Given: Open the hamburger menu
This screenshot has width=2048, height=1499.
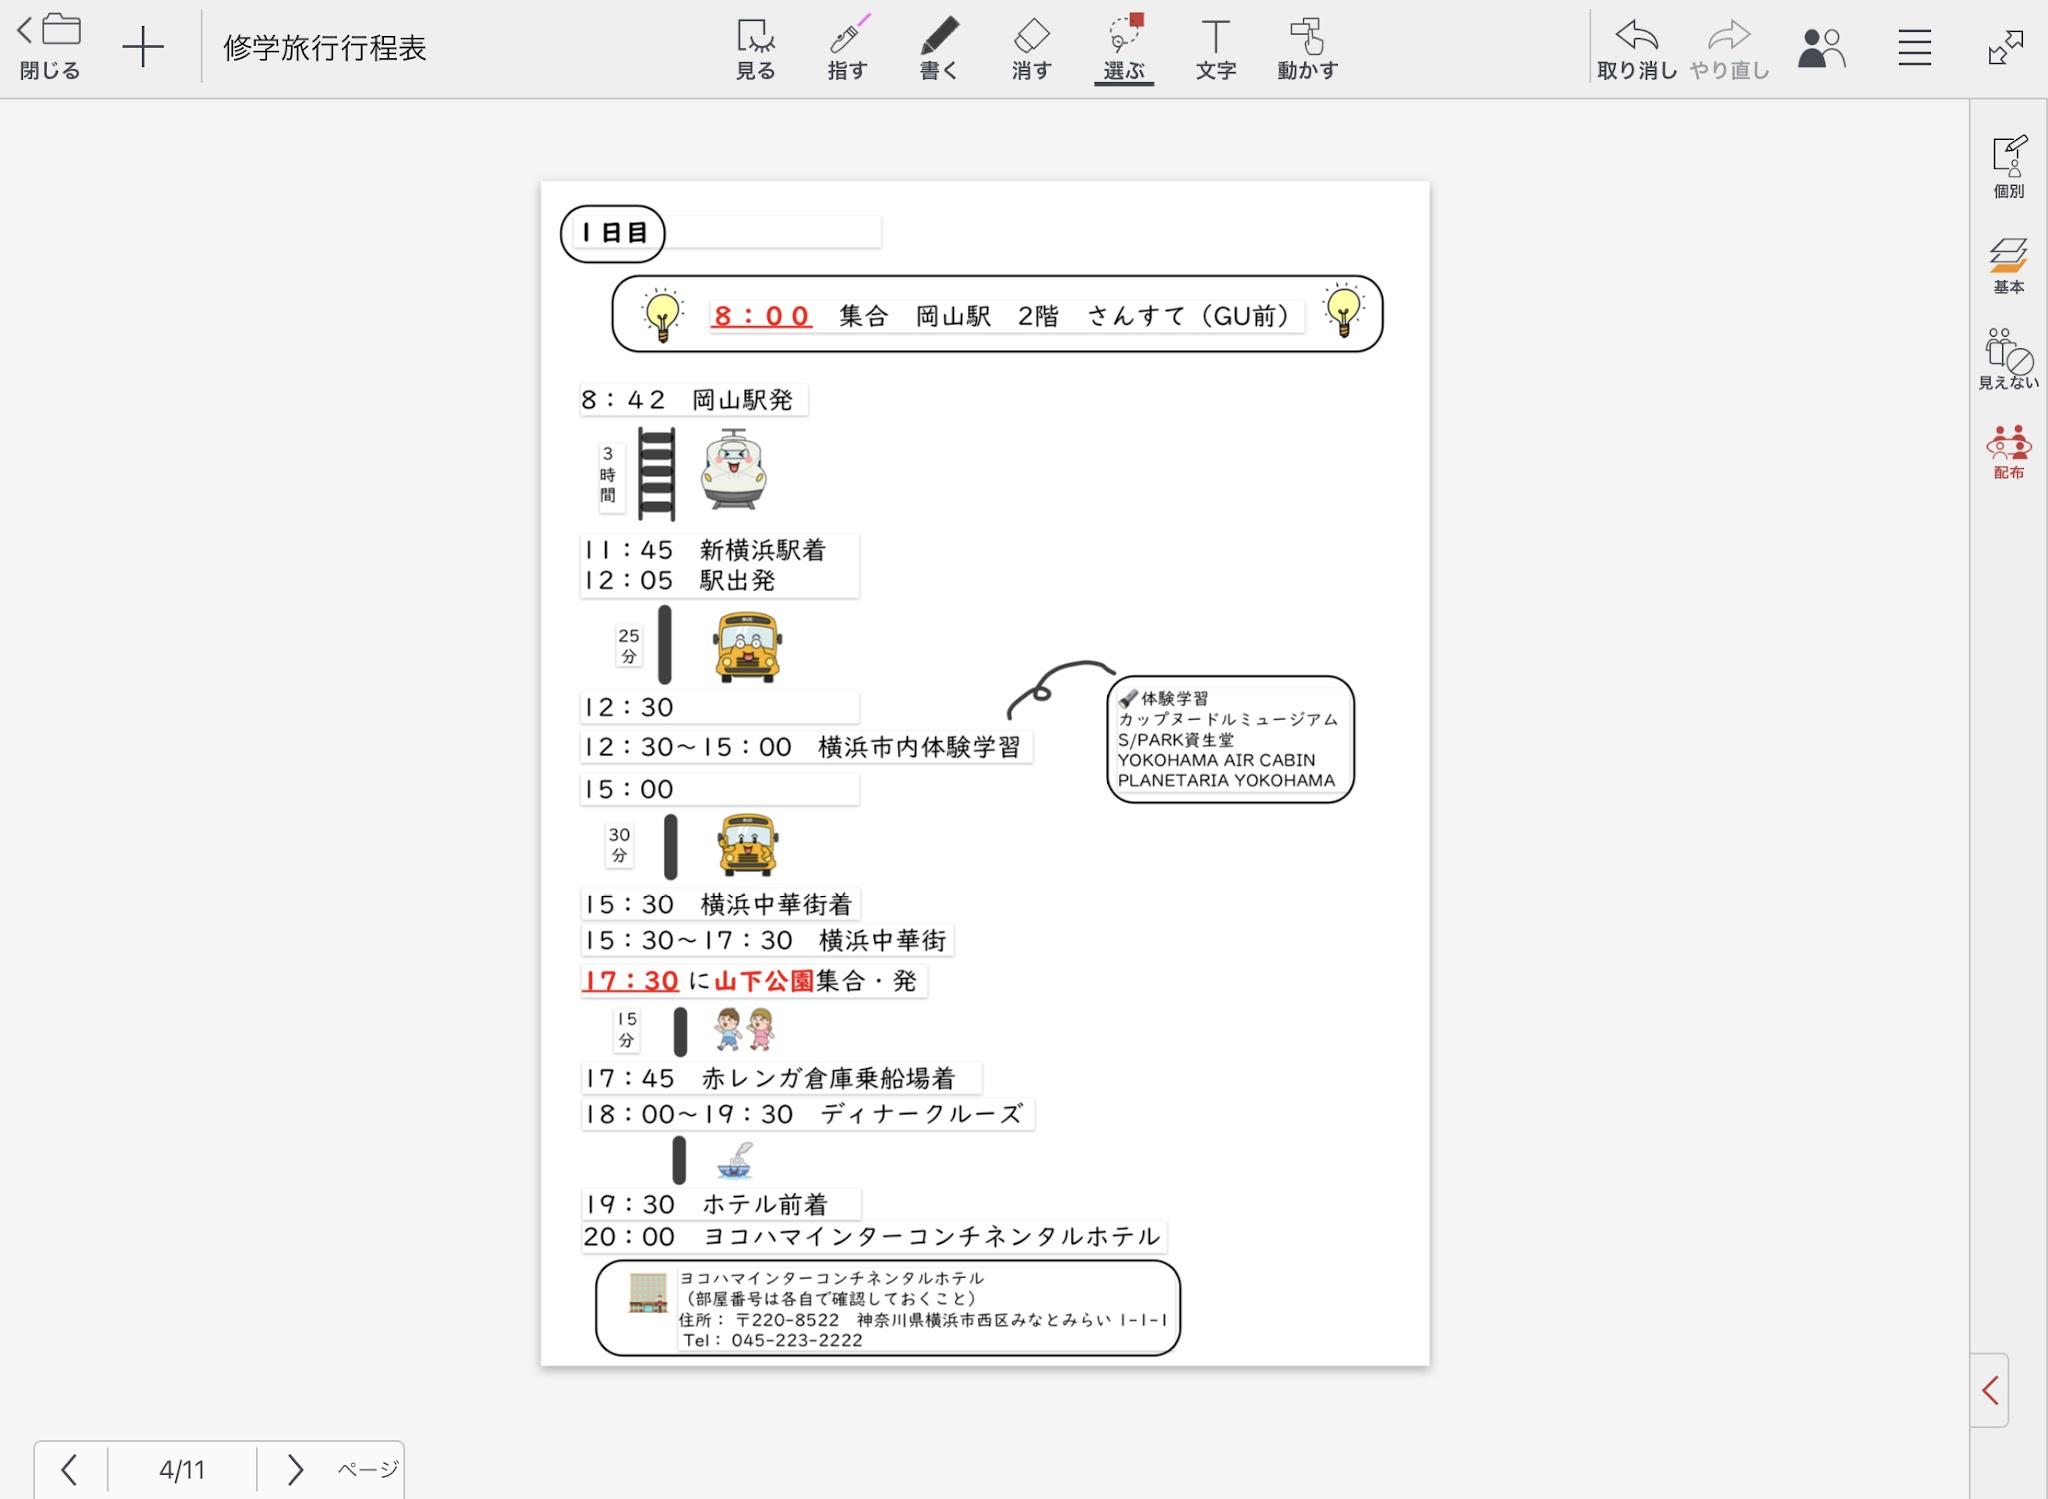Looking at the screenshot, I should coord(1914,48).
